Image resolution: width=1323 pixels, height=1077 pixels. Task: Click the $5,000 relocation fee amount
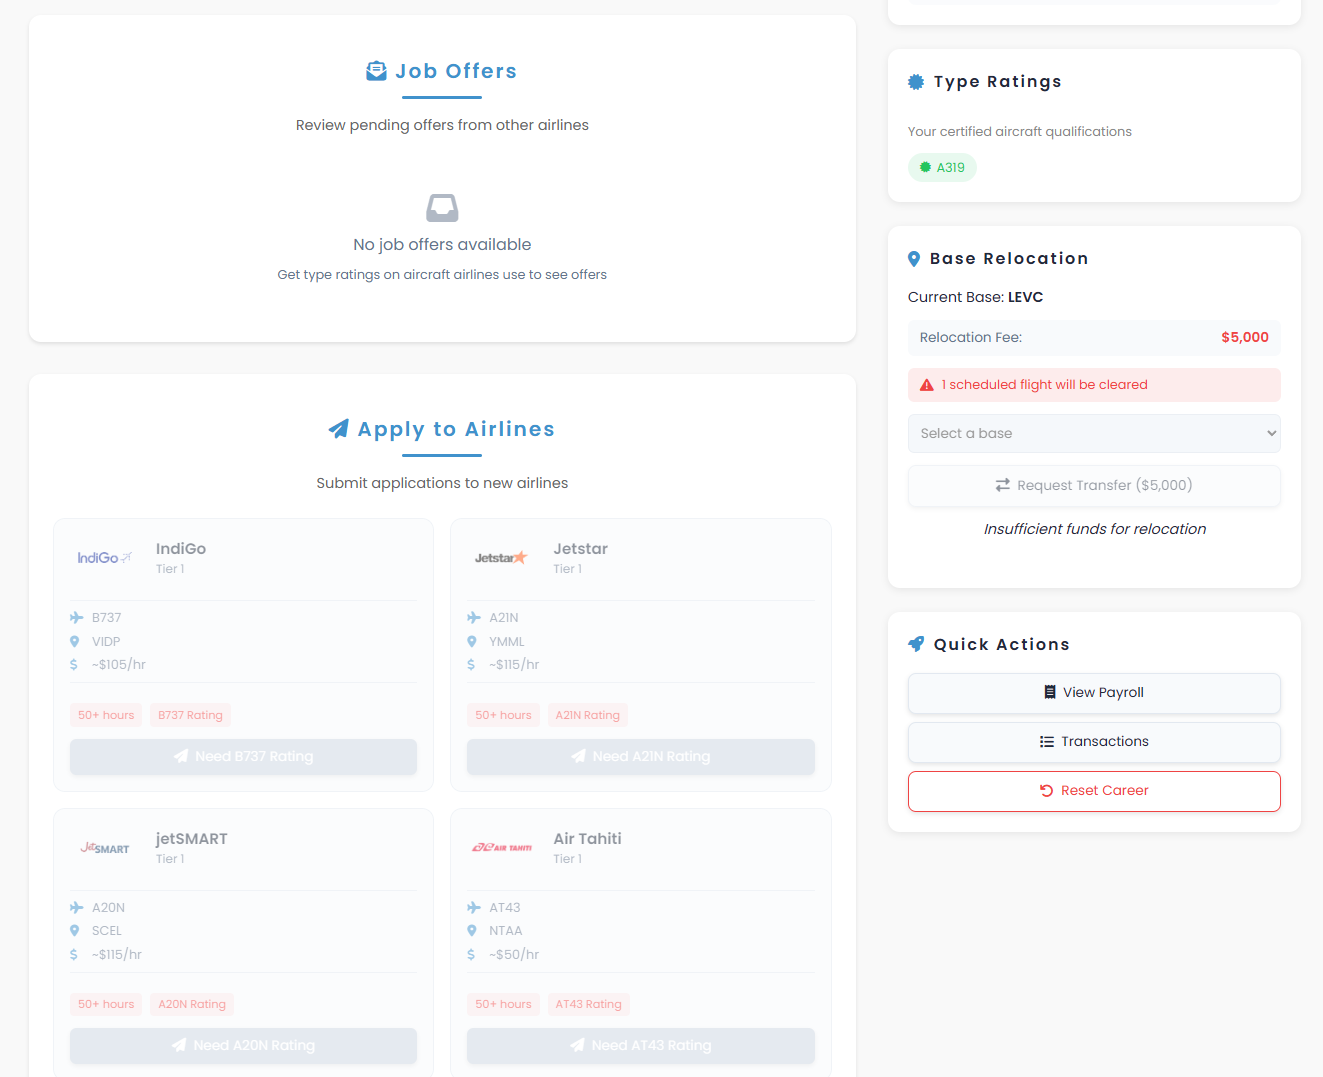click(1245, 338)
